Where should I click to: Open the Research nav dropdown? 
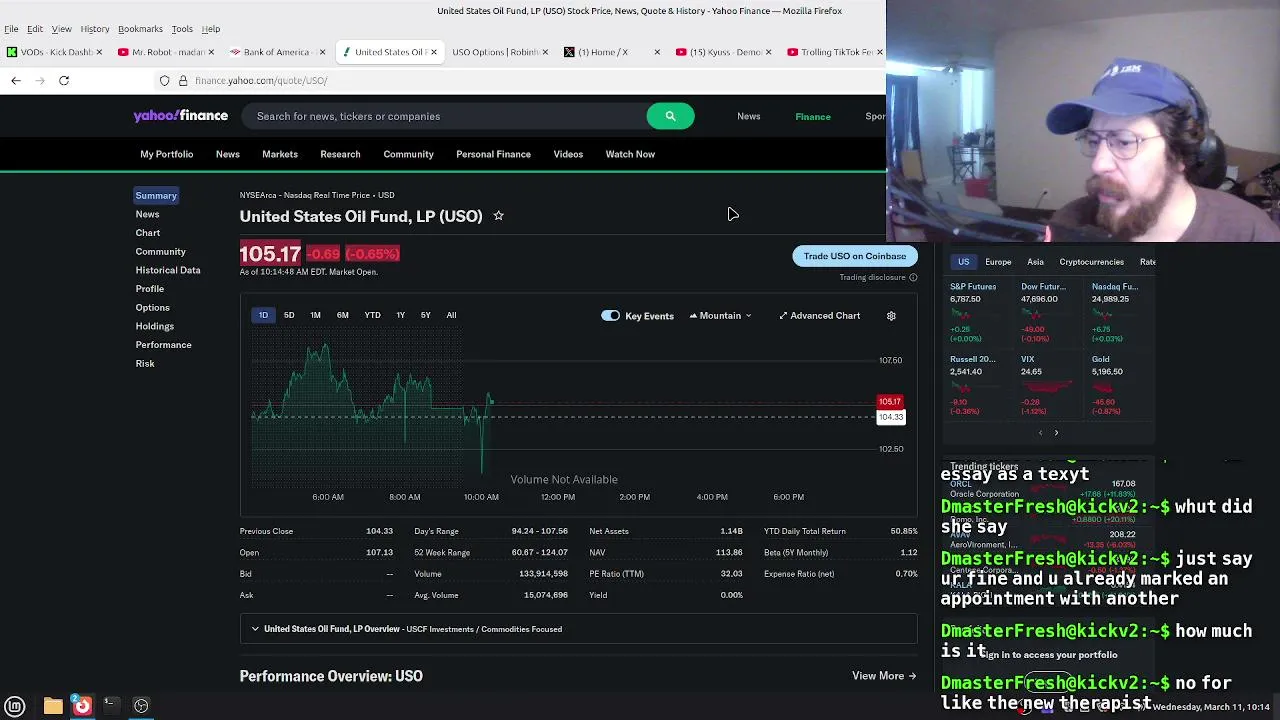coord(340,154)
